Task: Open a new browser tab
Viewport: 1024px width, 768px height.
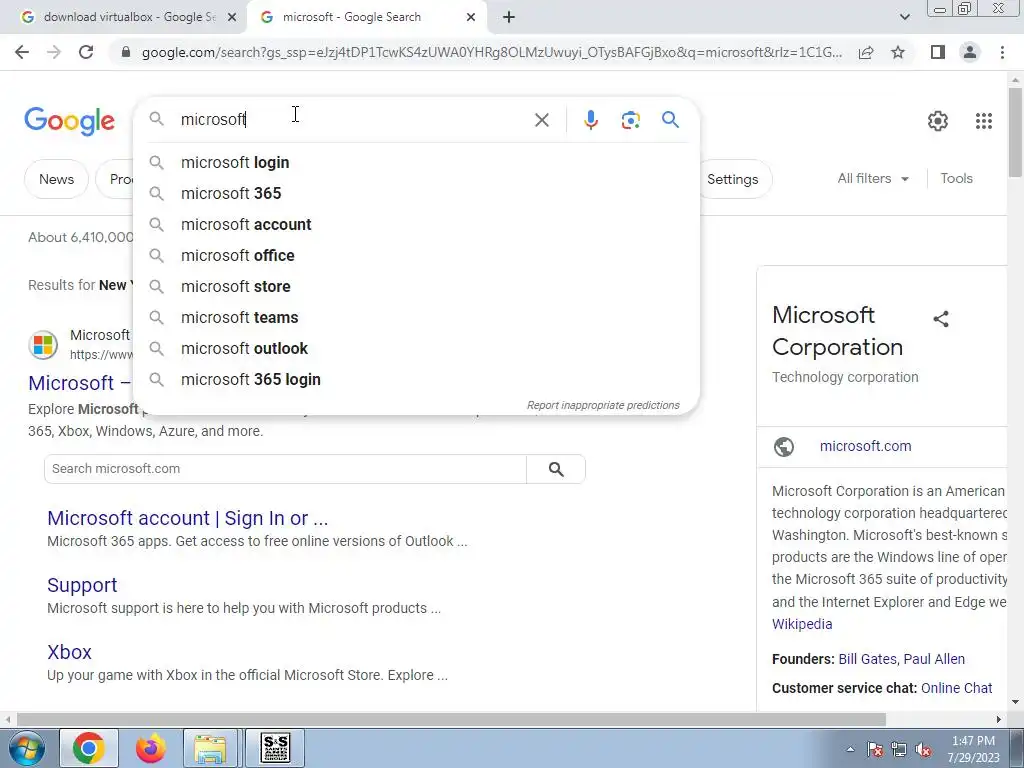Action: (509, 18)
